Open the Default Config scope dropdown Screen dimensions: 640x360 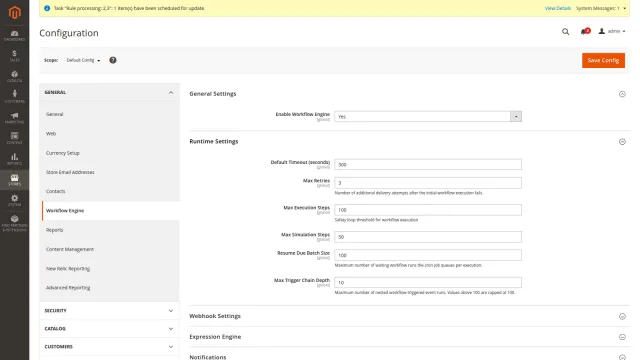(x=83, y=60)
